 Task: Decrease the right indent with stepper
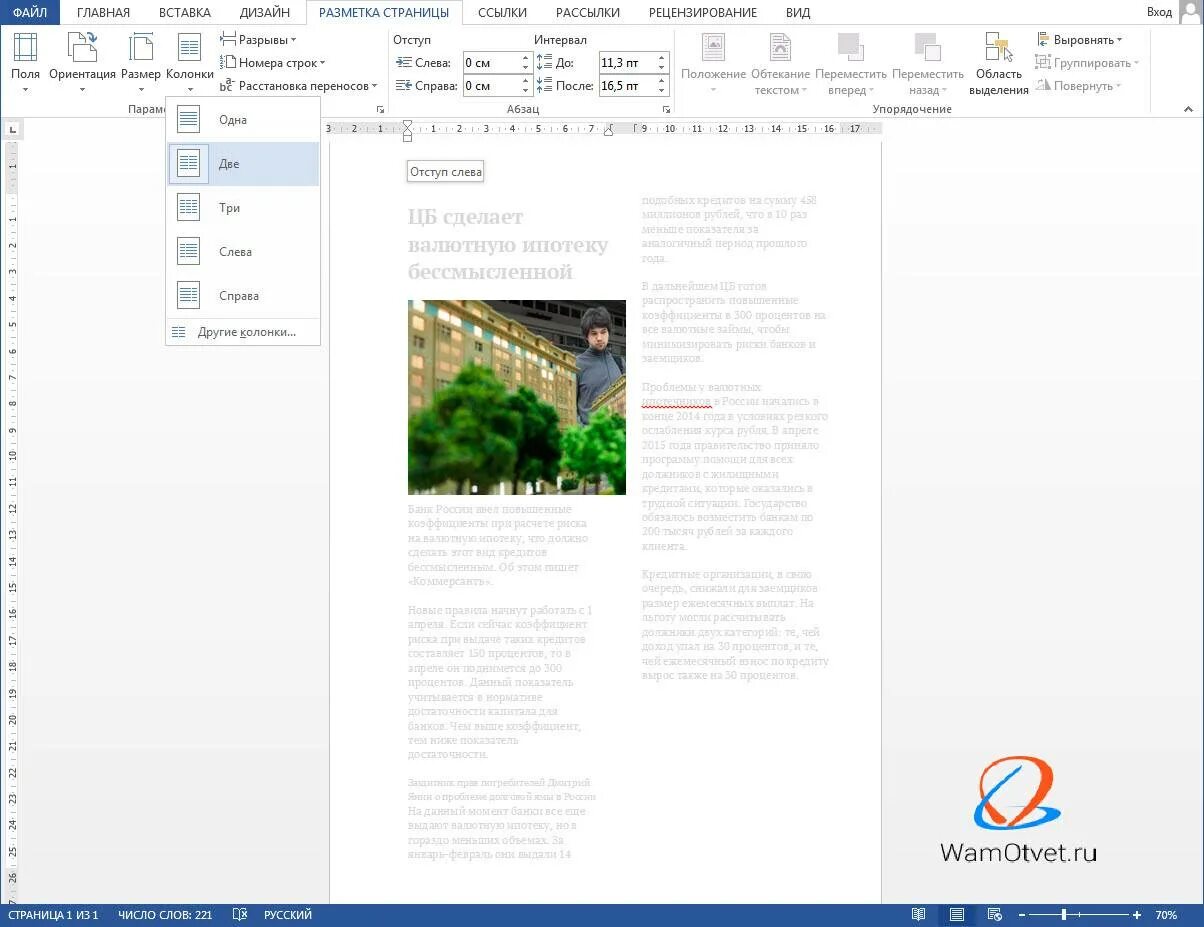pos(526,91)
